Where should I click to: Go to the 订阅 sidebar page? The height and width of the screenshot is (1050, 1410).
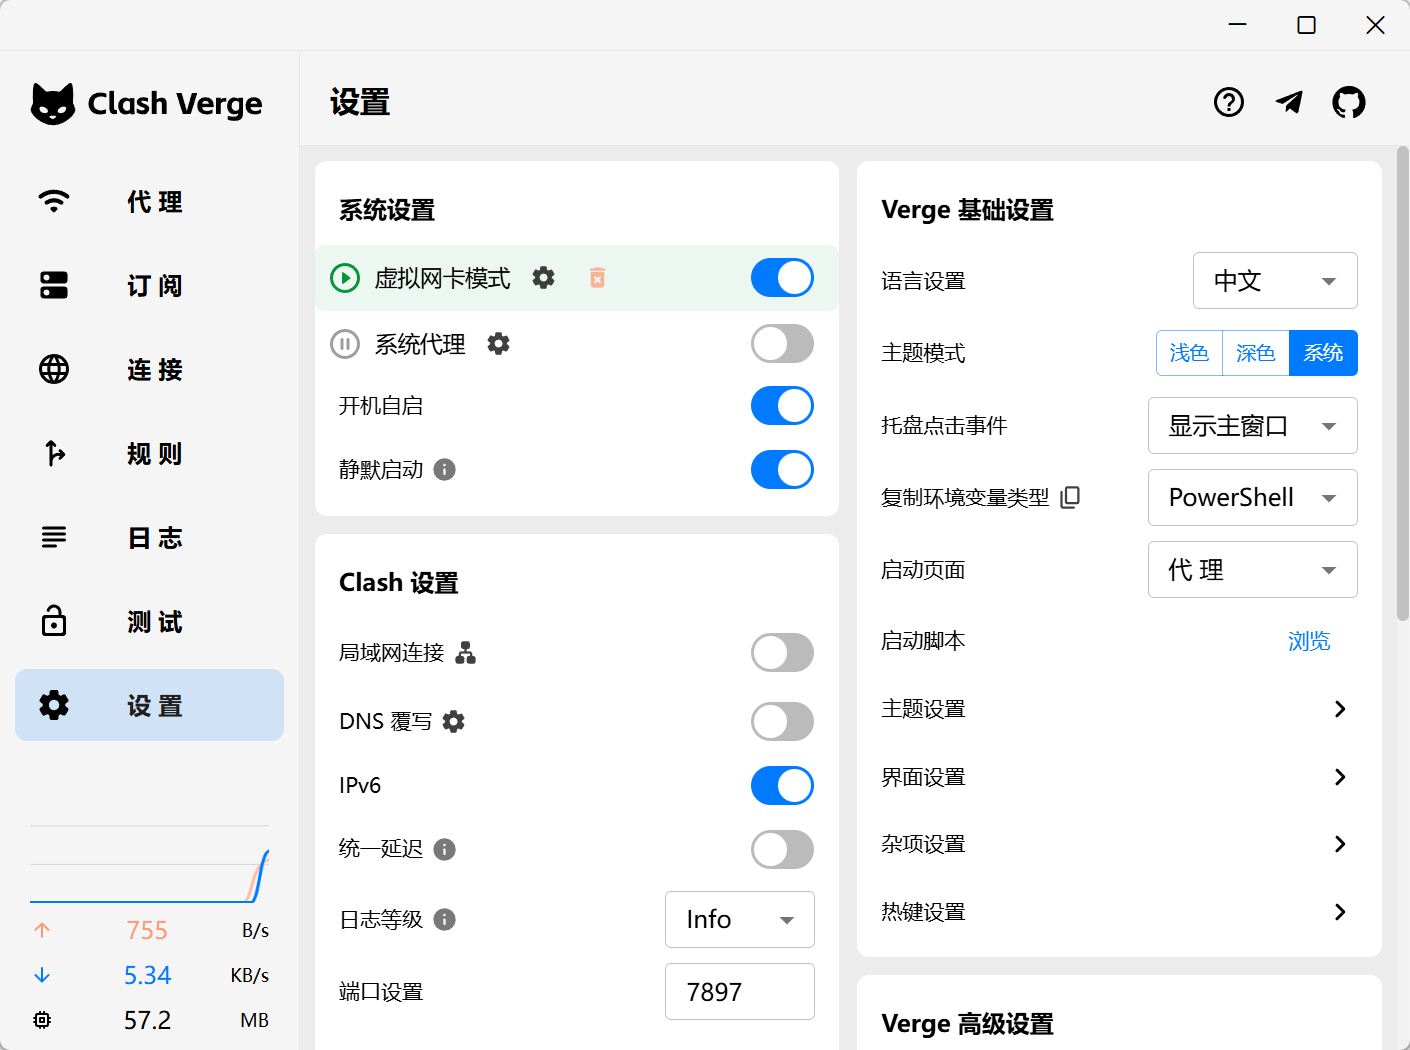click(150, 286)
